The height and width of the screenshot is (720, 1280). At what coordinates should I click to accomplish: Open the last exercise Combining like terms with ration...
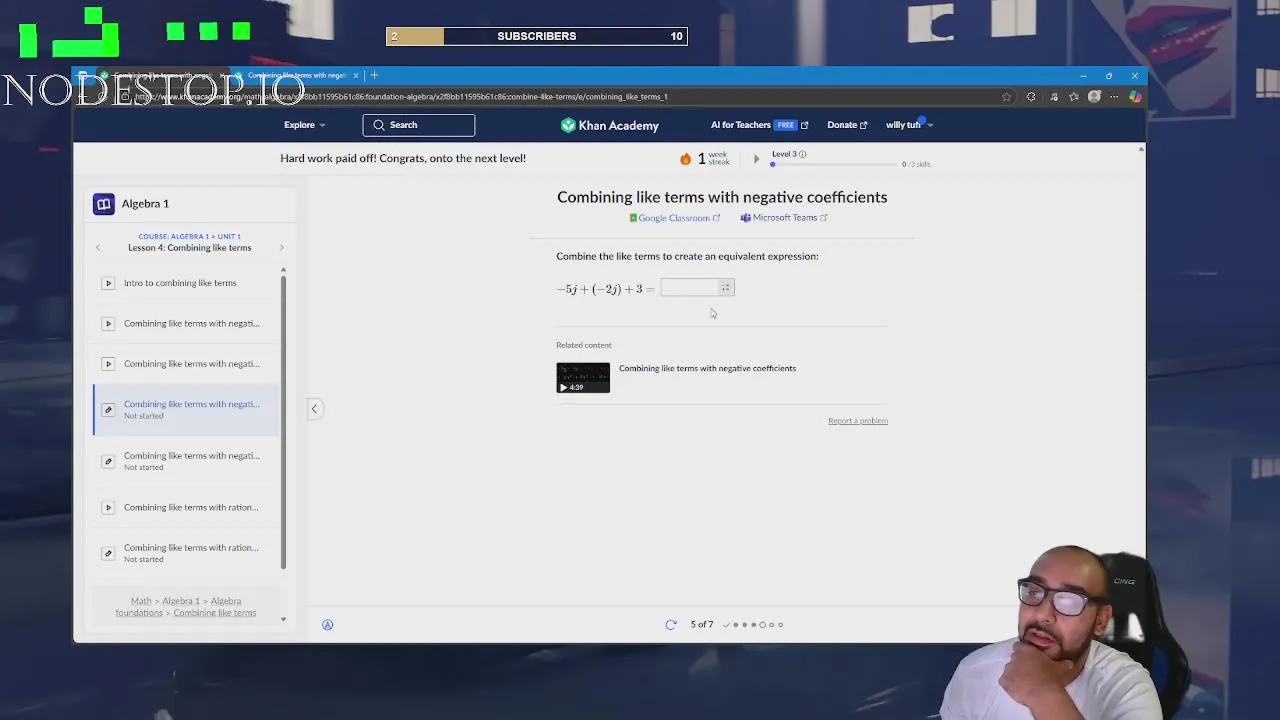click(186, 552)
